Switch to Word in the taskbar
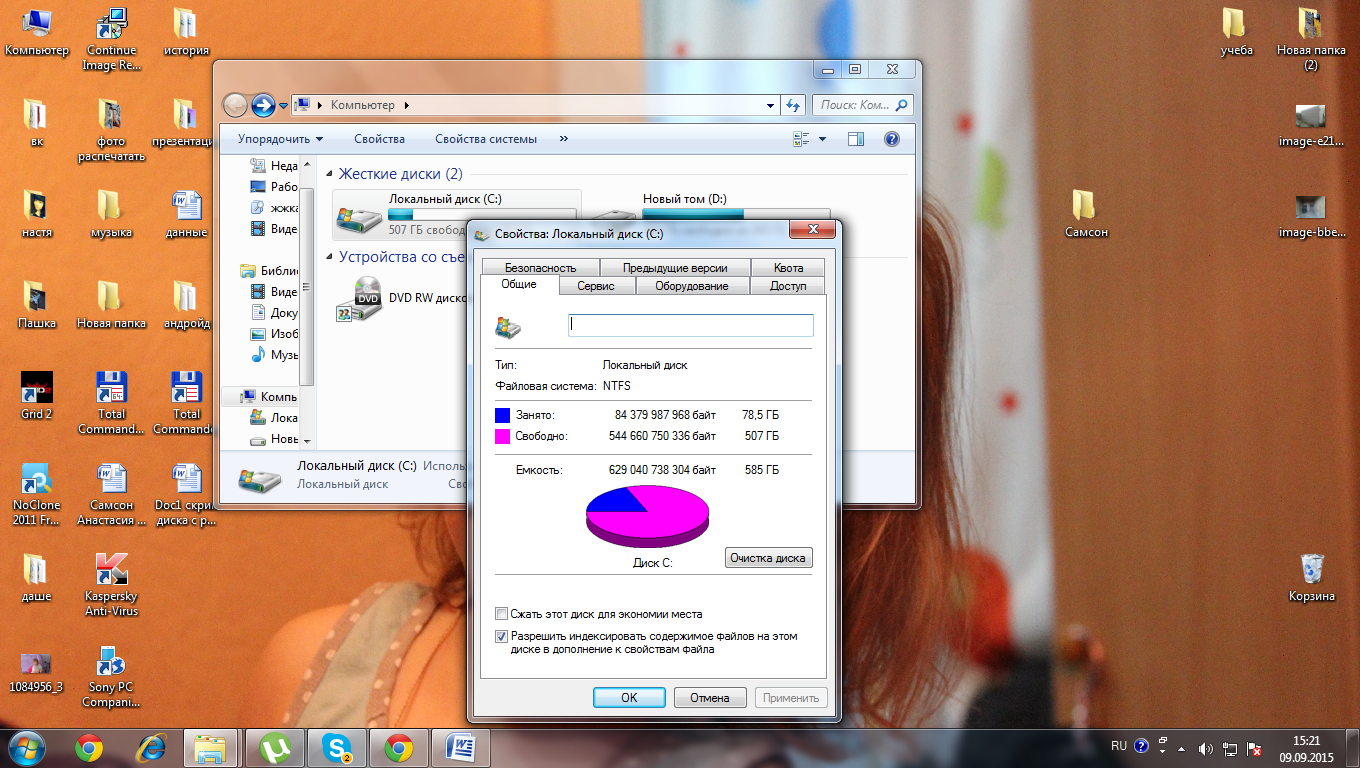The image size is (1360, 768). [x=461, y=747]
